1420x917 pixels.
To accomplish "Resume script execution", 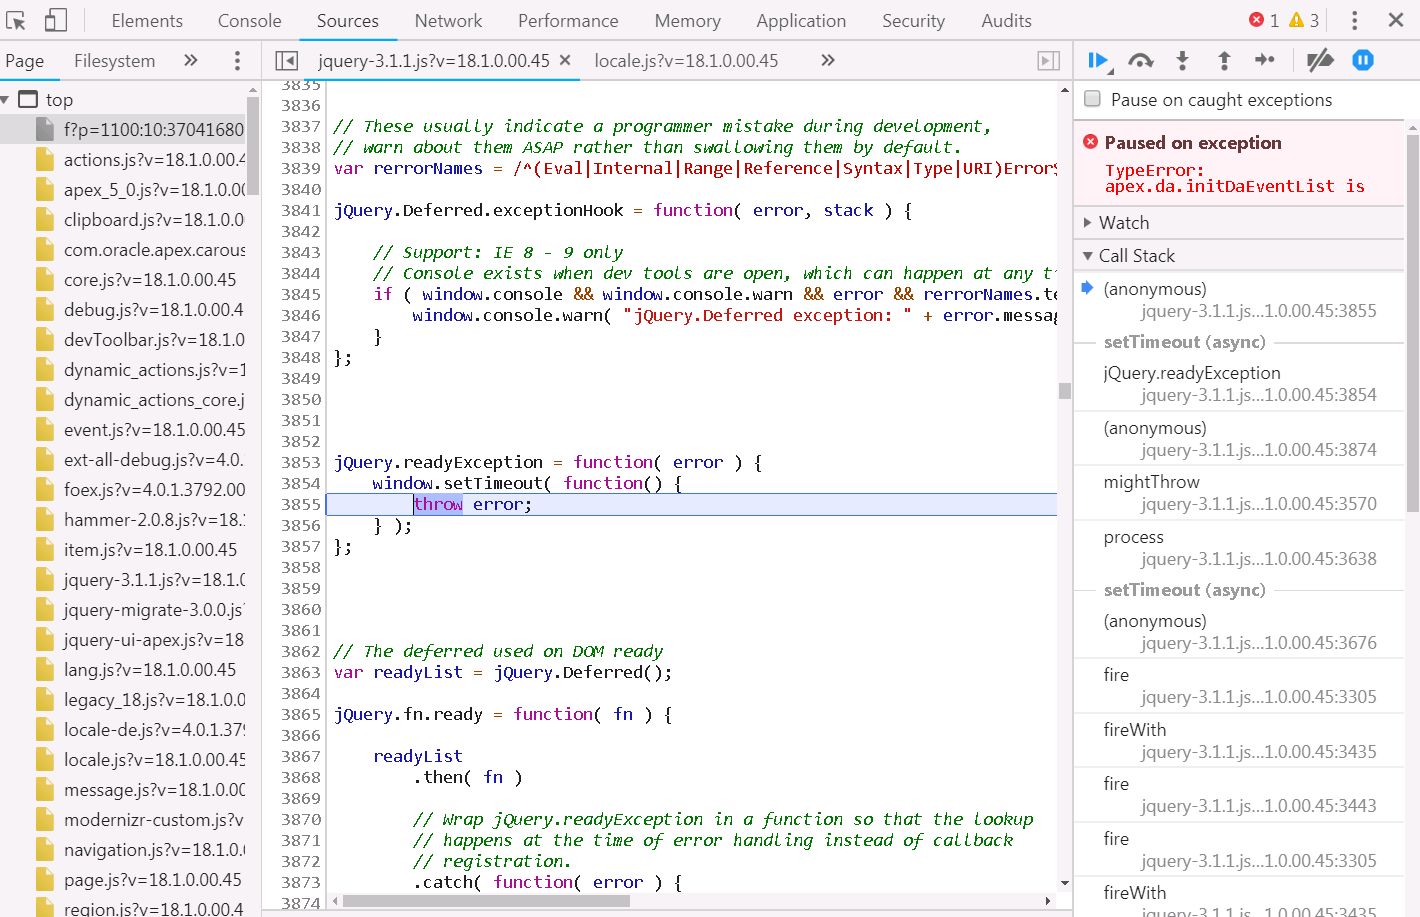I will 1097,60.
